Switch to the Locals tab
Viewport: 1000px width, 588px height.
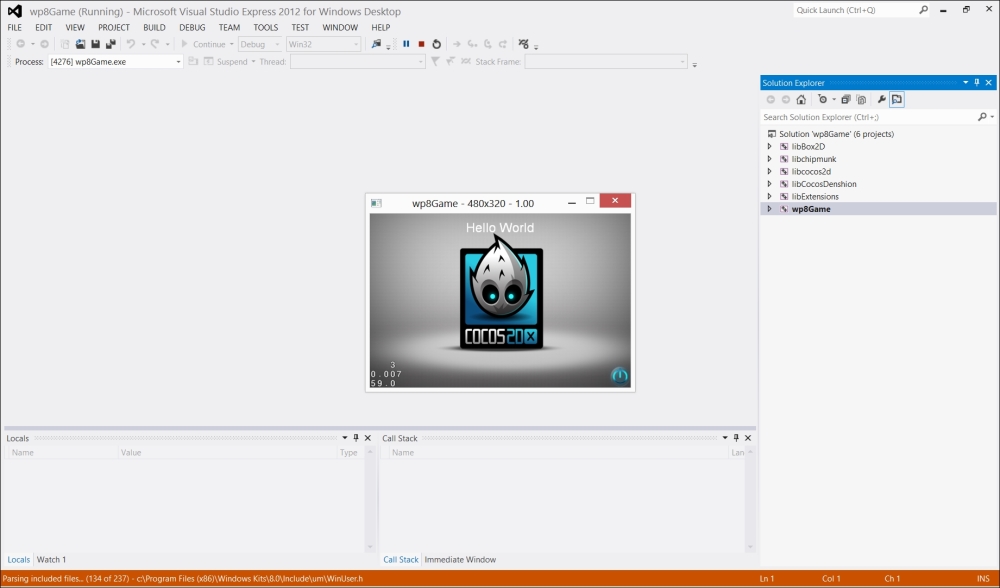pyautogui.click(x=18, y=559)
